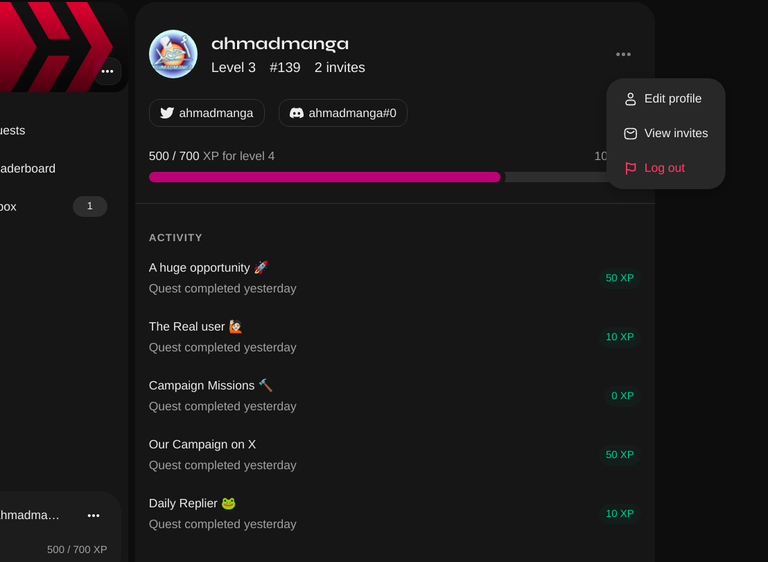This screenshot has height=562, width=768.
Task: Go to Leaderboard in the sidebar
Action: click(x=28, y=169)
